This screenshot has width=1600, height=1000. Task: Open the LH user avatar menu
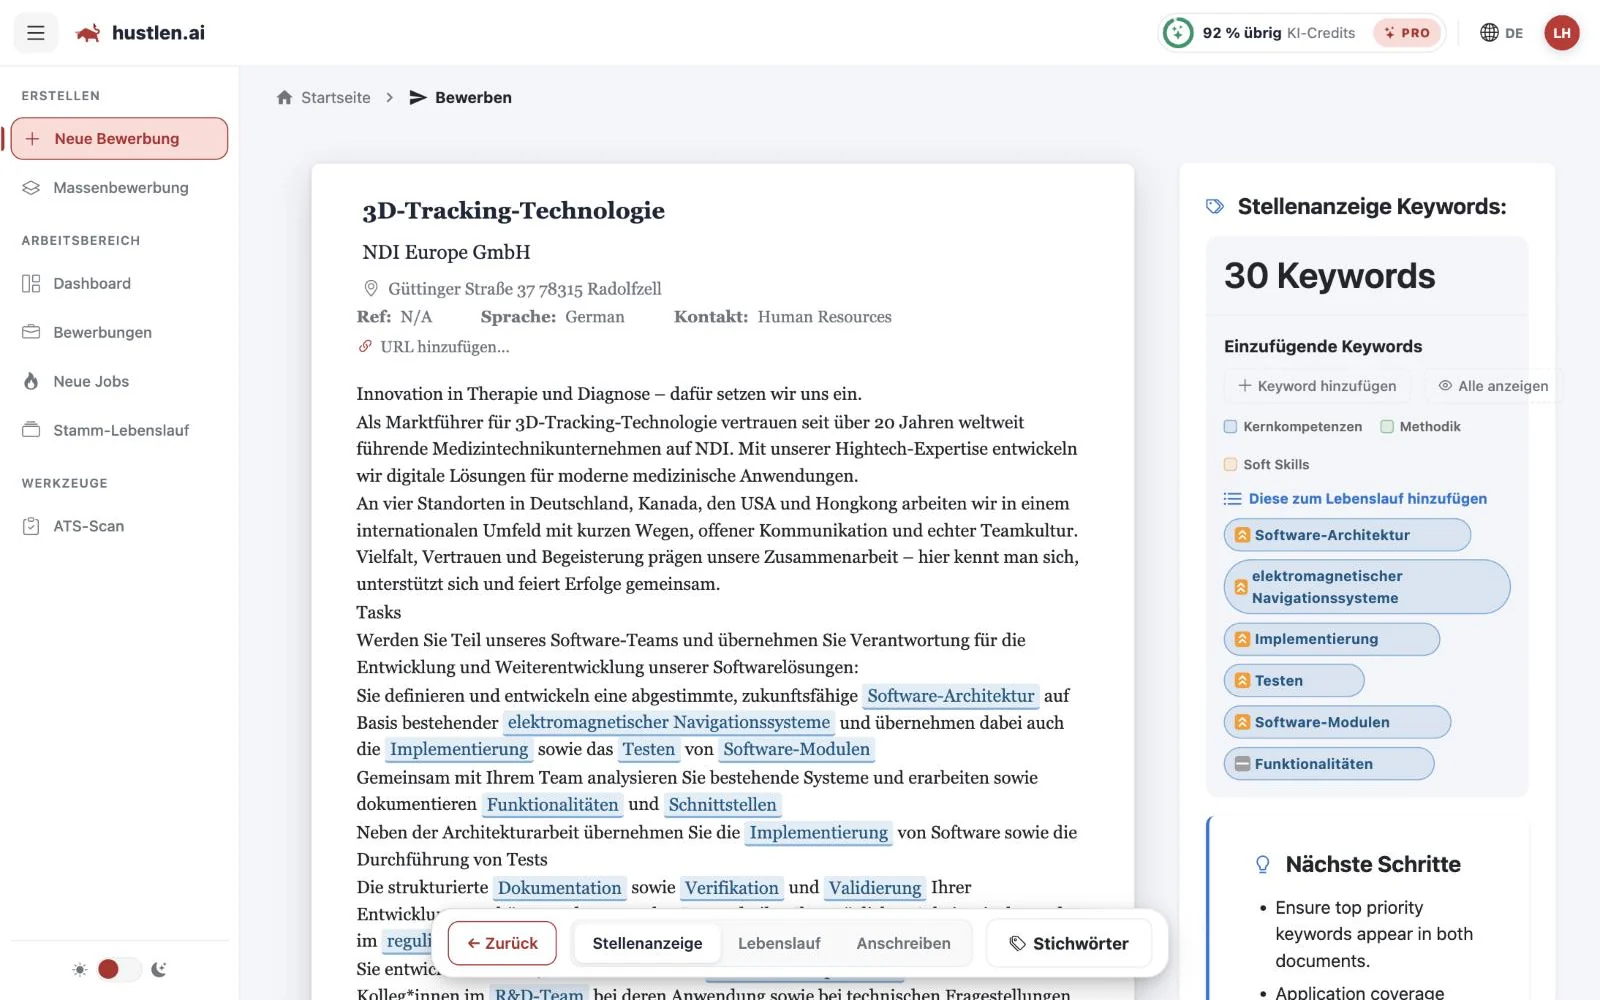1561,33
